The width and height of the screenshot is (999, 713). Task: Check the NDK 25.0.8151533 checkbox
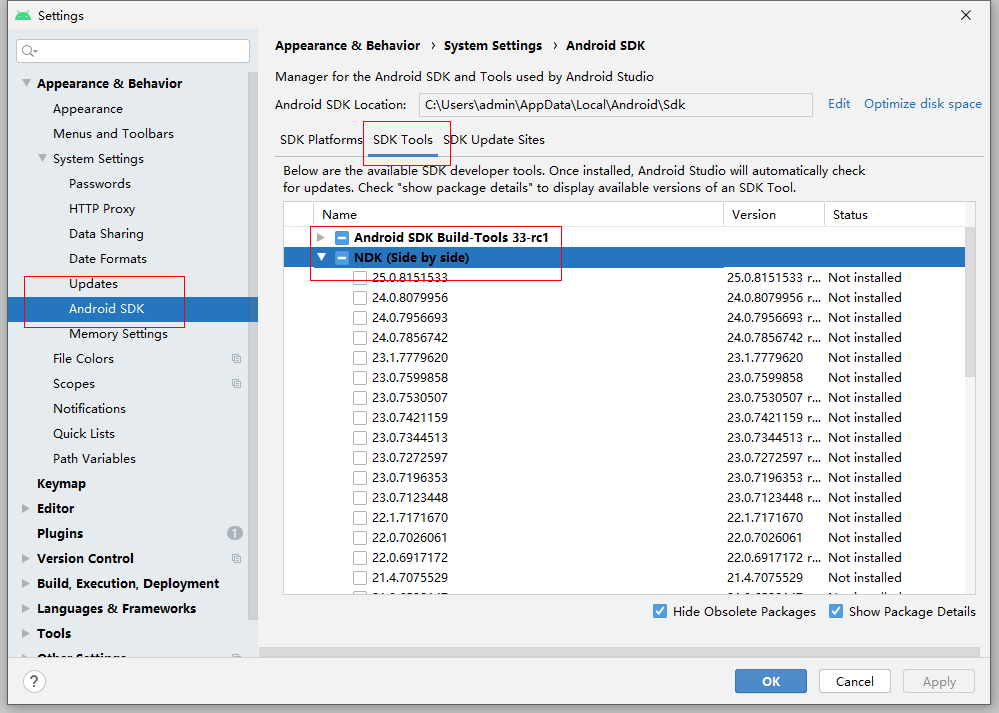tap(360, 278)
